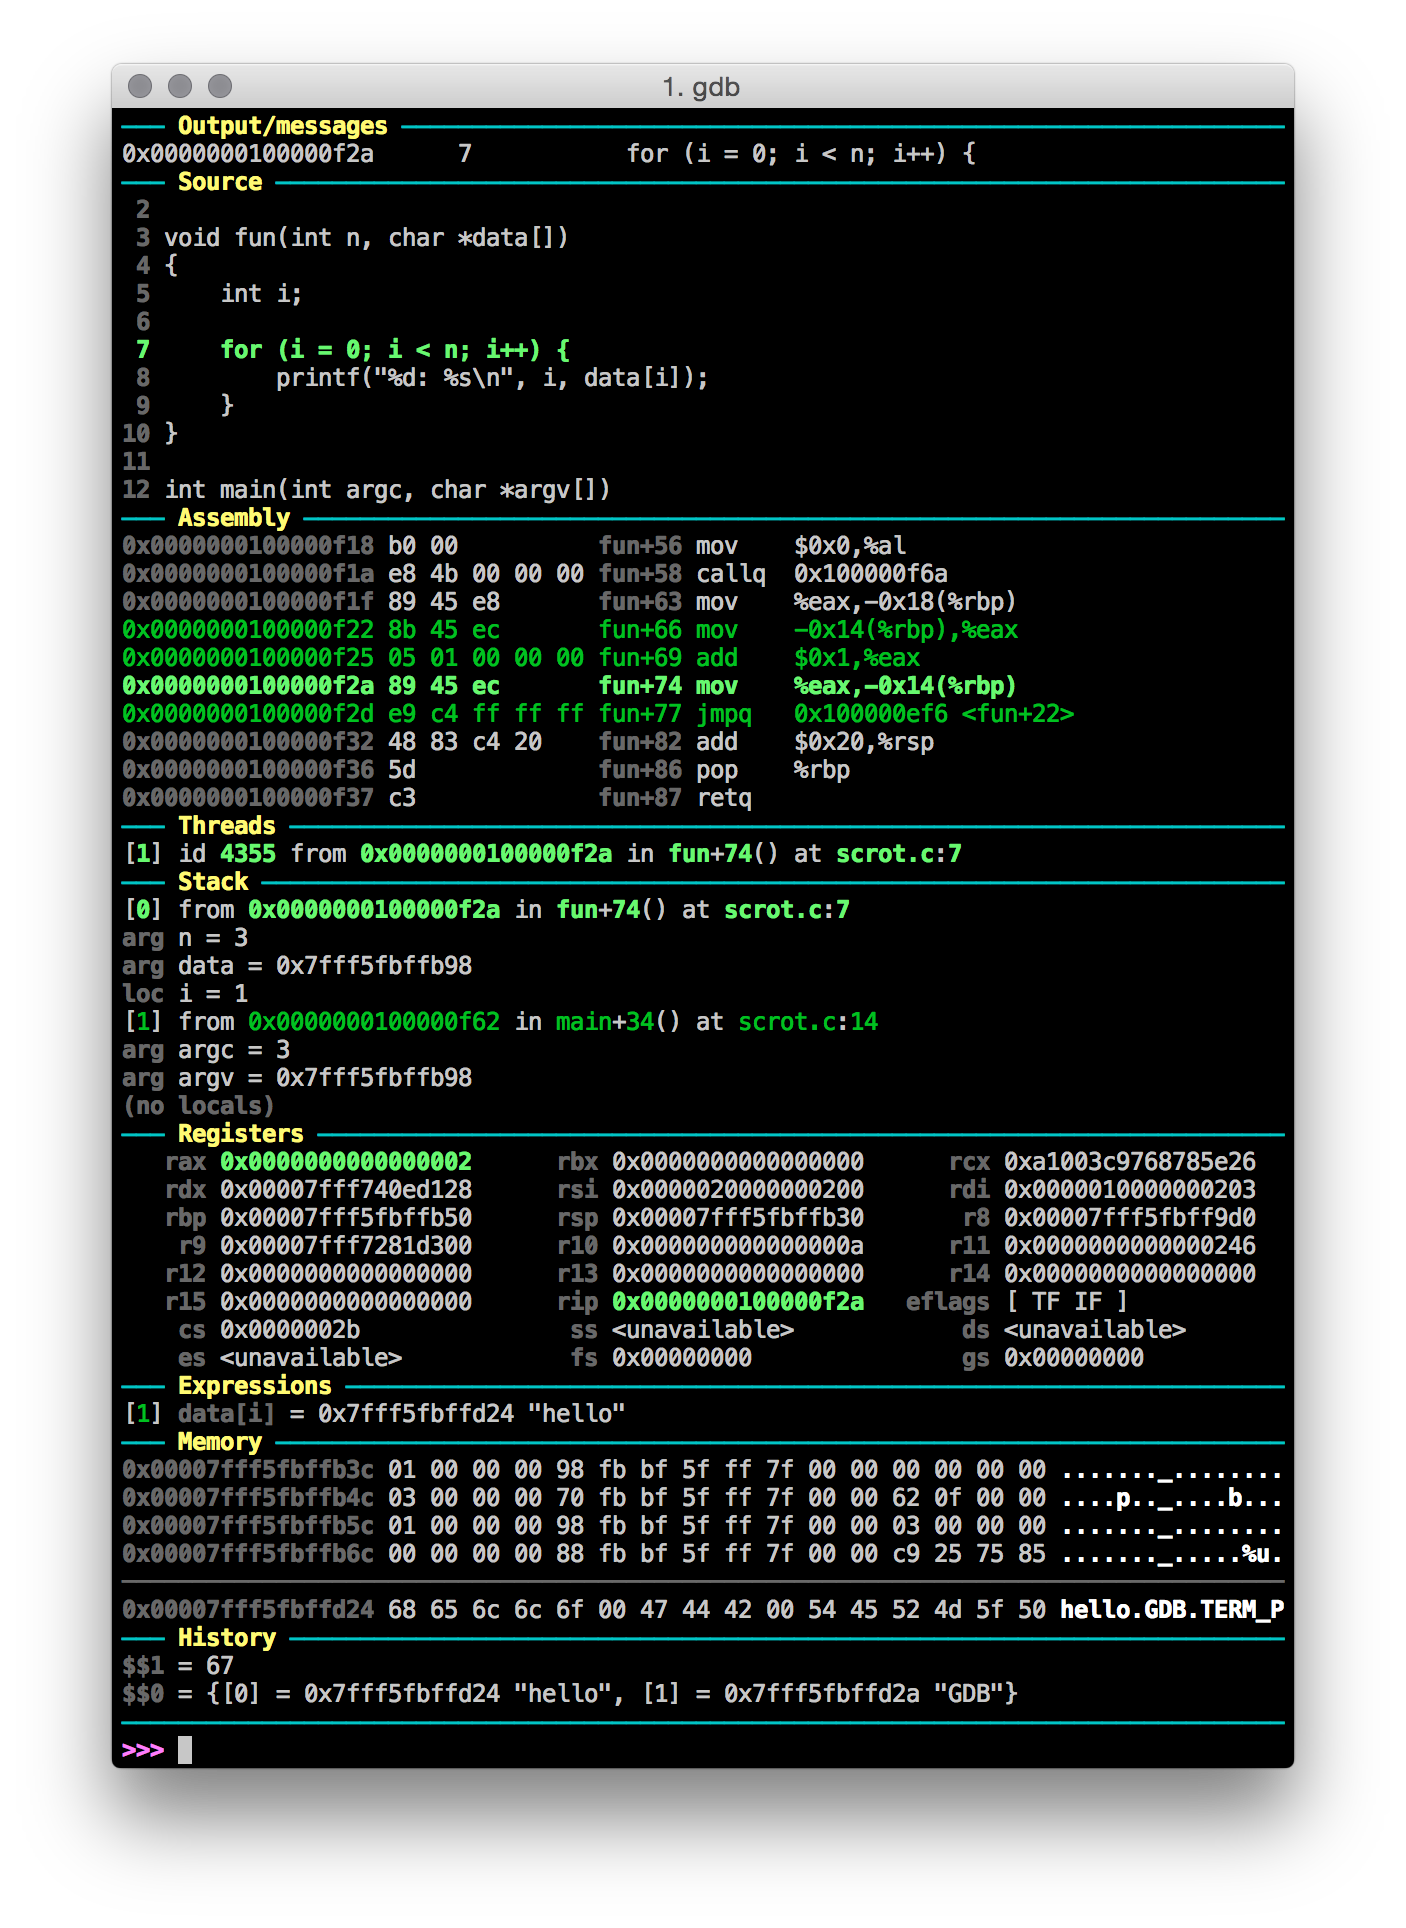Click the Assembly section header

pos(234,518)
